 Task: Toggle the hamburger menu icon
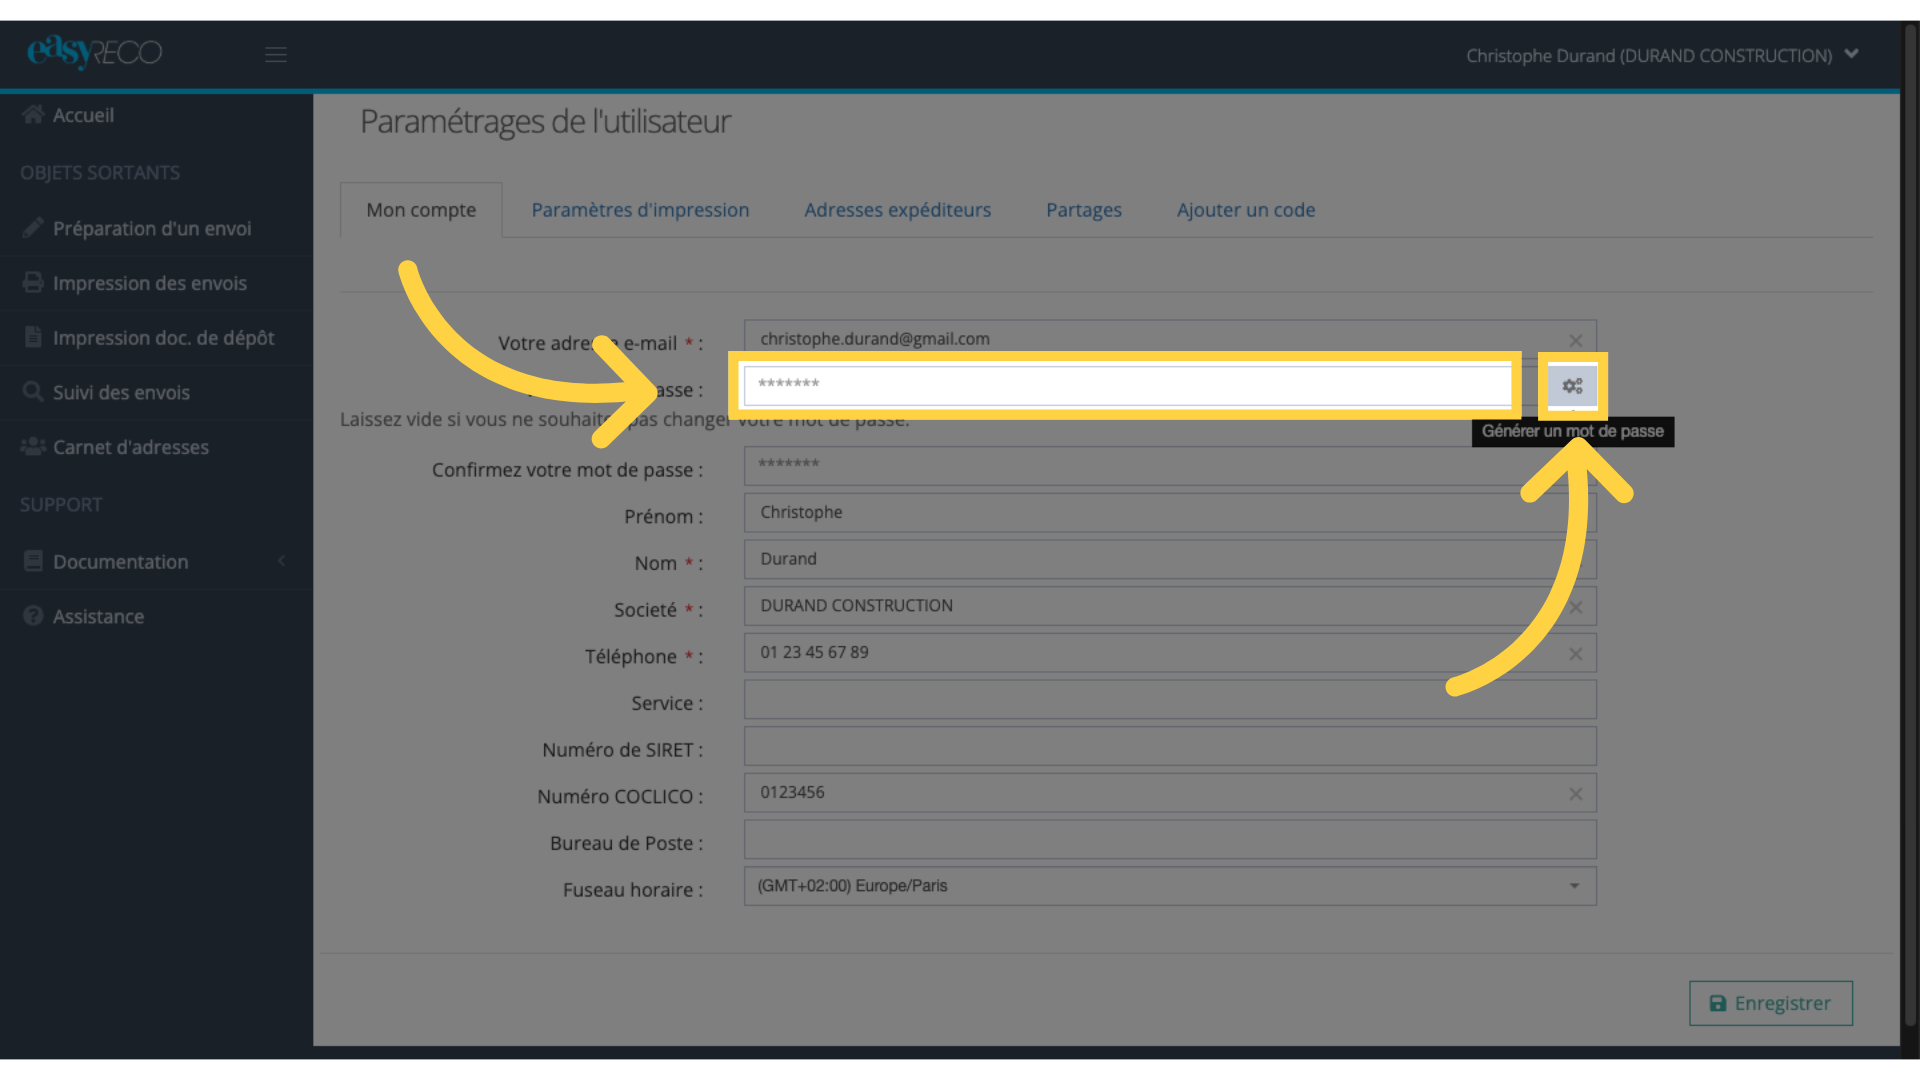point(276,55)
